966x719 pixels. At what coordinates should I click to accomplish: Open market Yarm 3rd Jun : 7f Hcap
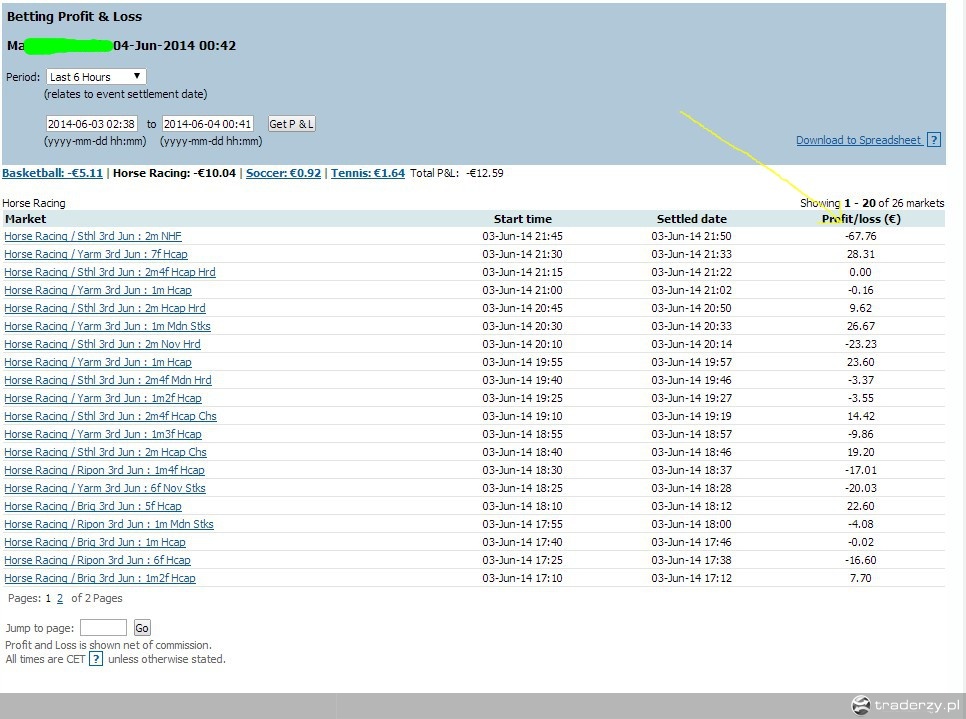[96, 254]
